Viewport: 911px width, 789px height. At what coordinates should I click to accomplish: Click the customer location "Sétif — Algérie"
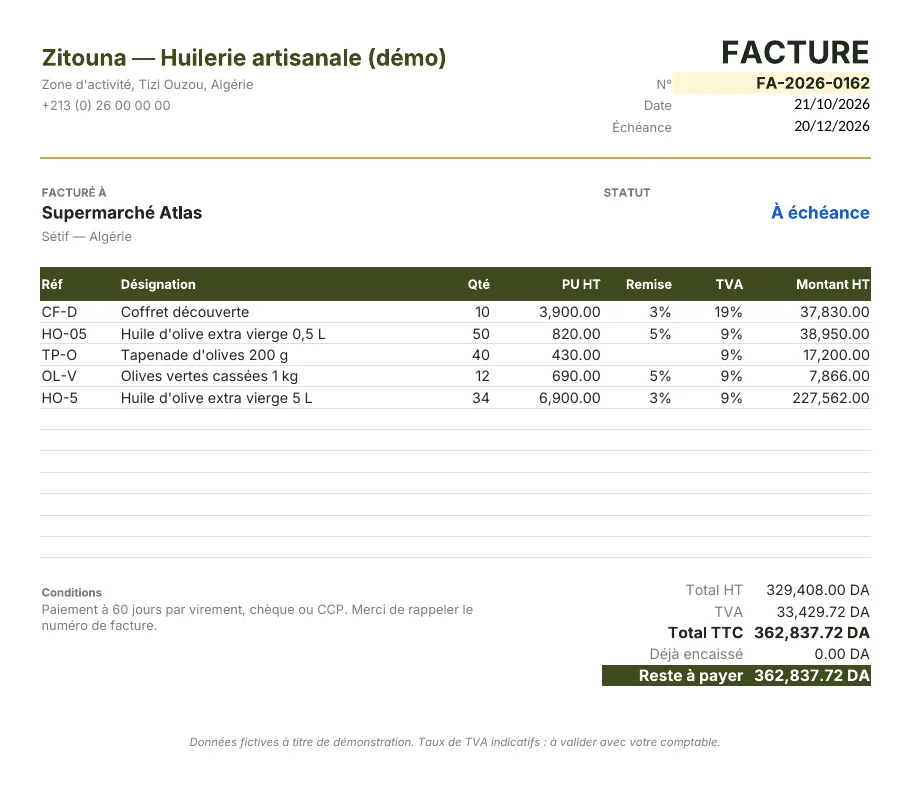point(87,236)
